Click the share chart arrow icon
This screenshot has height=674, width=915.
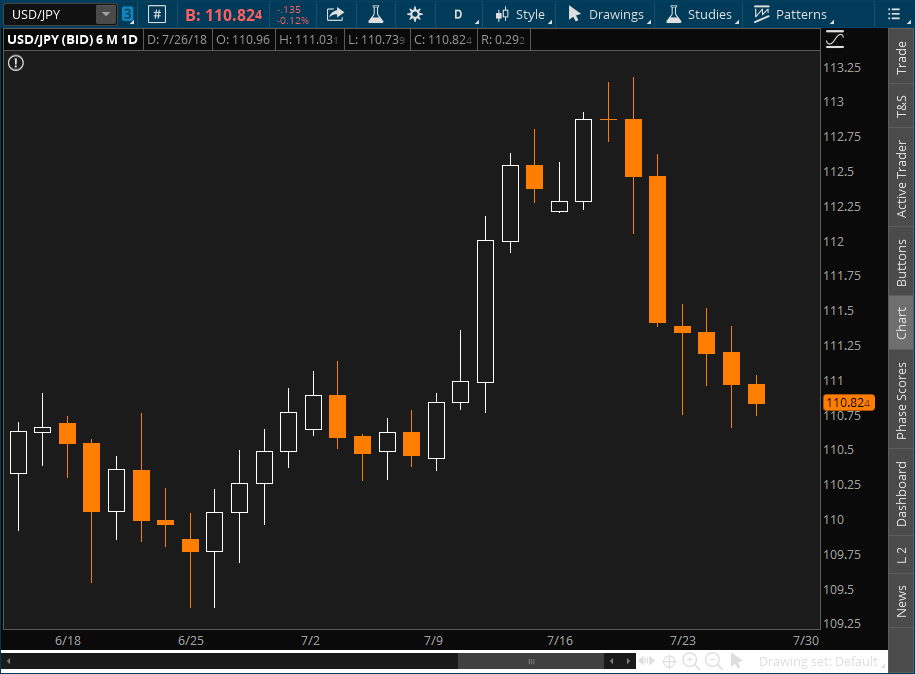pos(335,14)
